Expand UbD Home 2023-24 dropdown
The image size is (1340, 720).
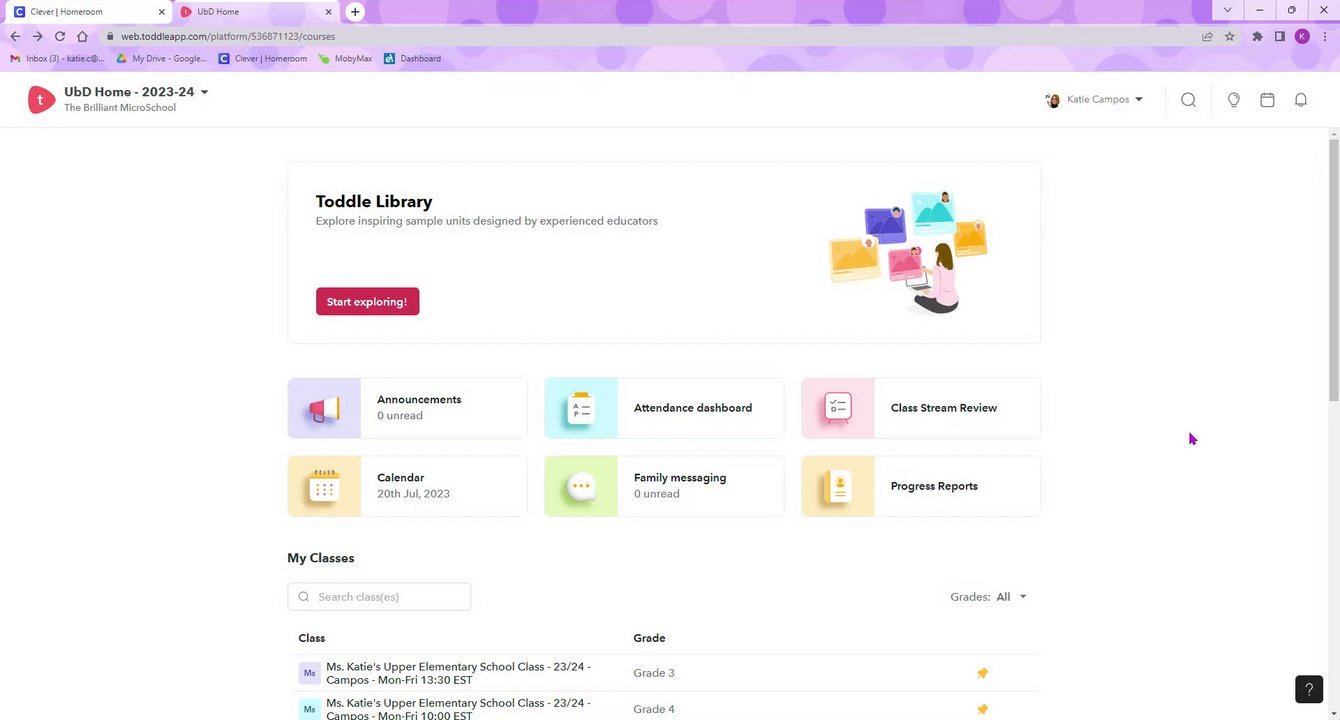pos(204,92)
